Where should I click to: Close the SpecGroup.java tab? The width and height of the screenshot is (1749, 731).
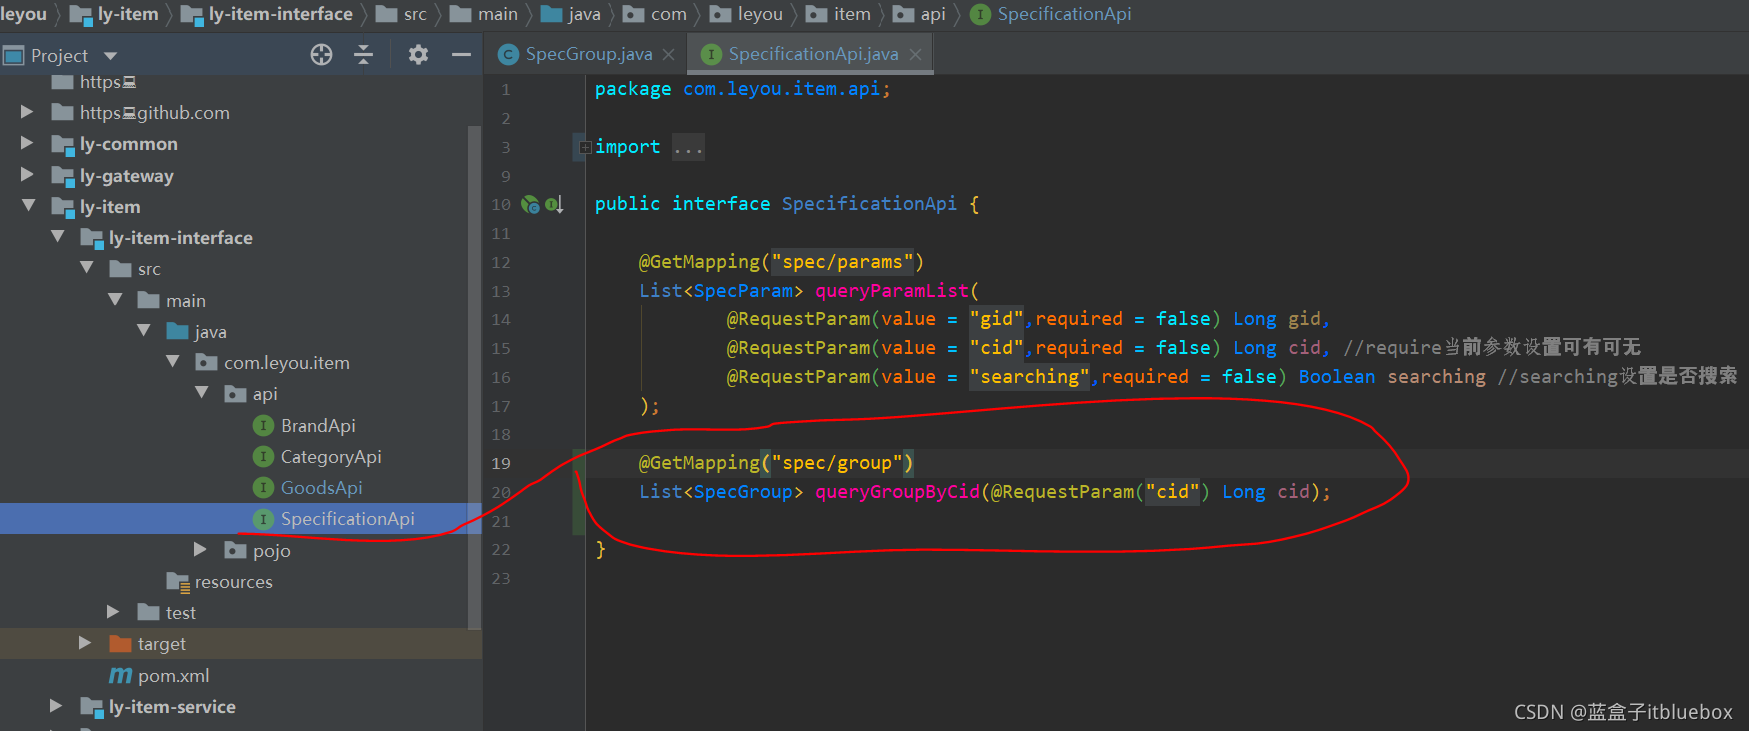tap(669, 55)
